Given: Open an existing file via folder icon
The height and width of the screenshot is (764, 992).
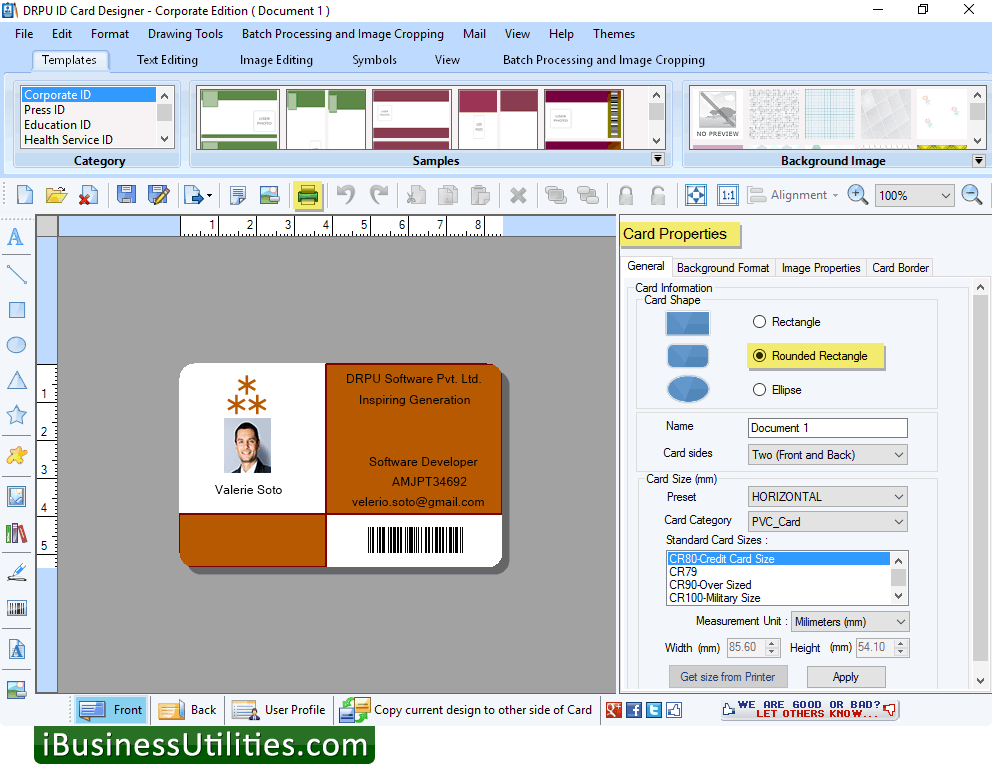Looking at the screenshot, I should 56,195.
